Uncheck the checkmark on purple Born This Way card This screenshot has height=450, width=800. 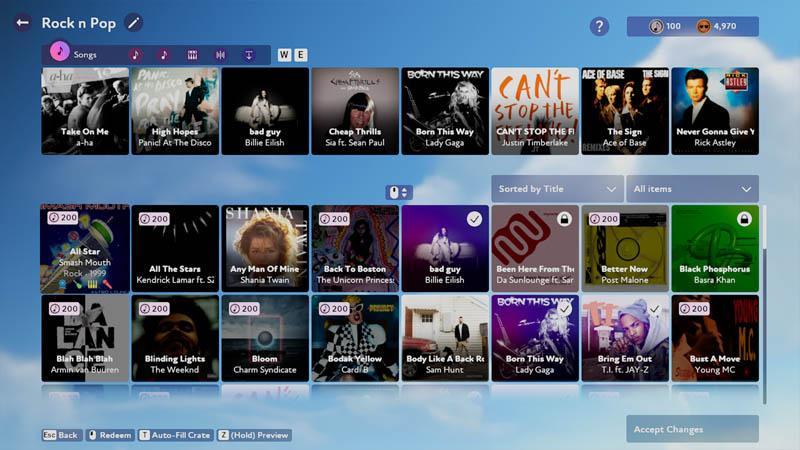[564, 309]
